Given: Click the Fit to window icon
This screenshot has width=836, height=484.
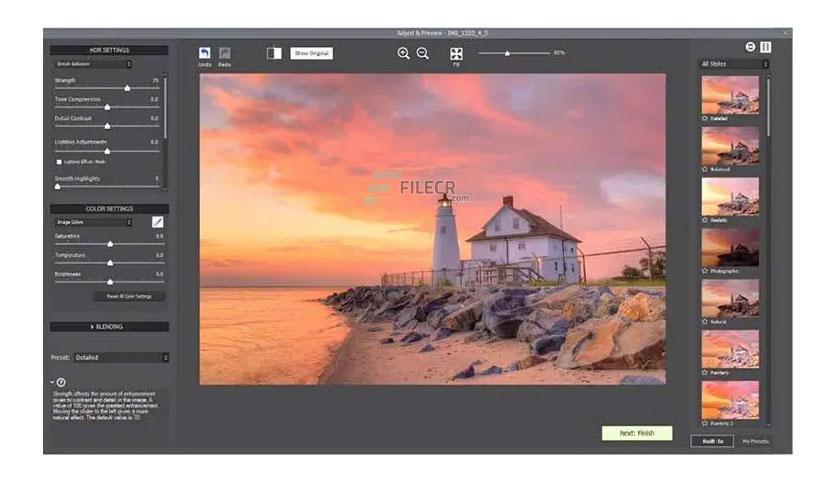Looking at the screenshot, I should click(x=456, y=53).
